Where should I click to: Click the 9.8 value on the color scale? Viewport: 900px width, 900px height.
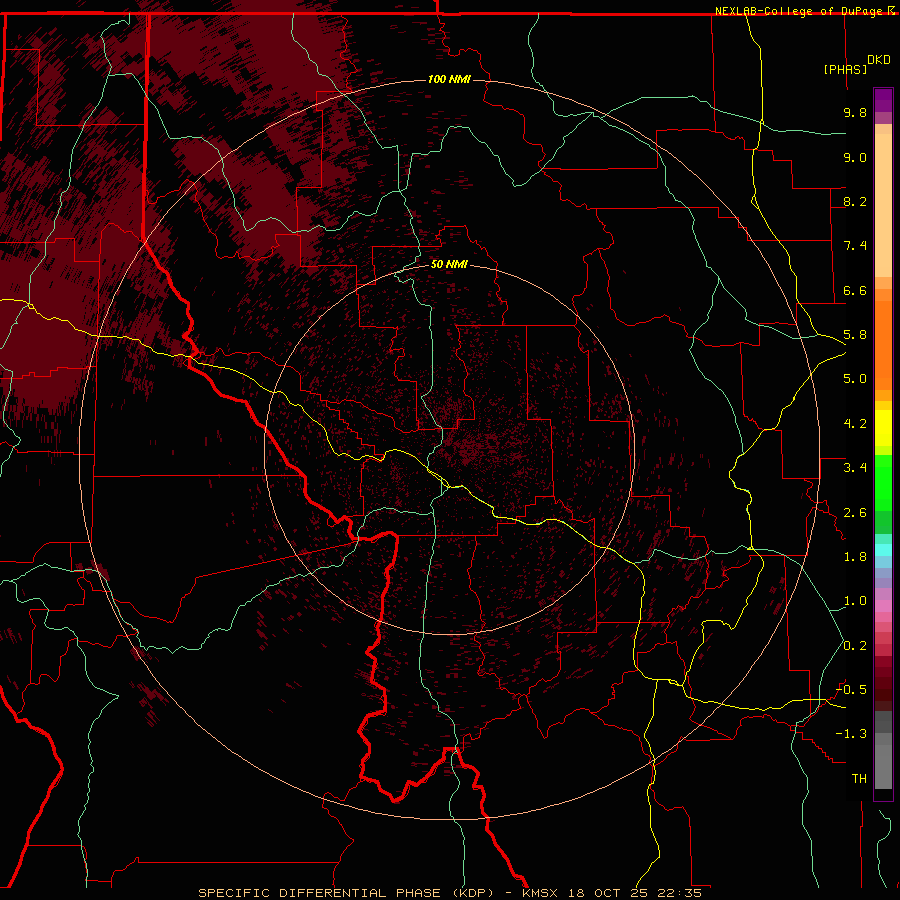(855, 112)
